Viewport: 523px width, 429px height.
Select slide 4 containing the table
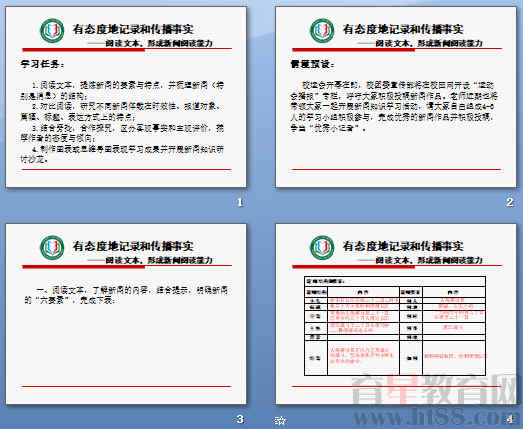tap(396, 314)
